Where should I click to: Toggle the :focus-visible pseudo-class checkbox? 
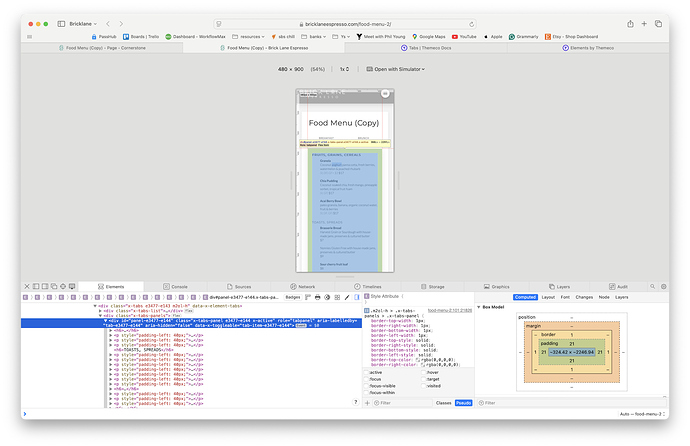point(367,386)
